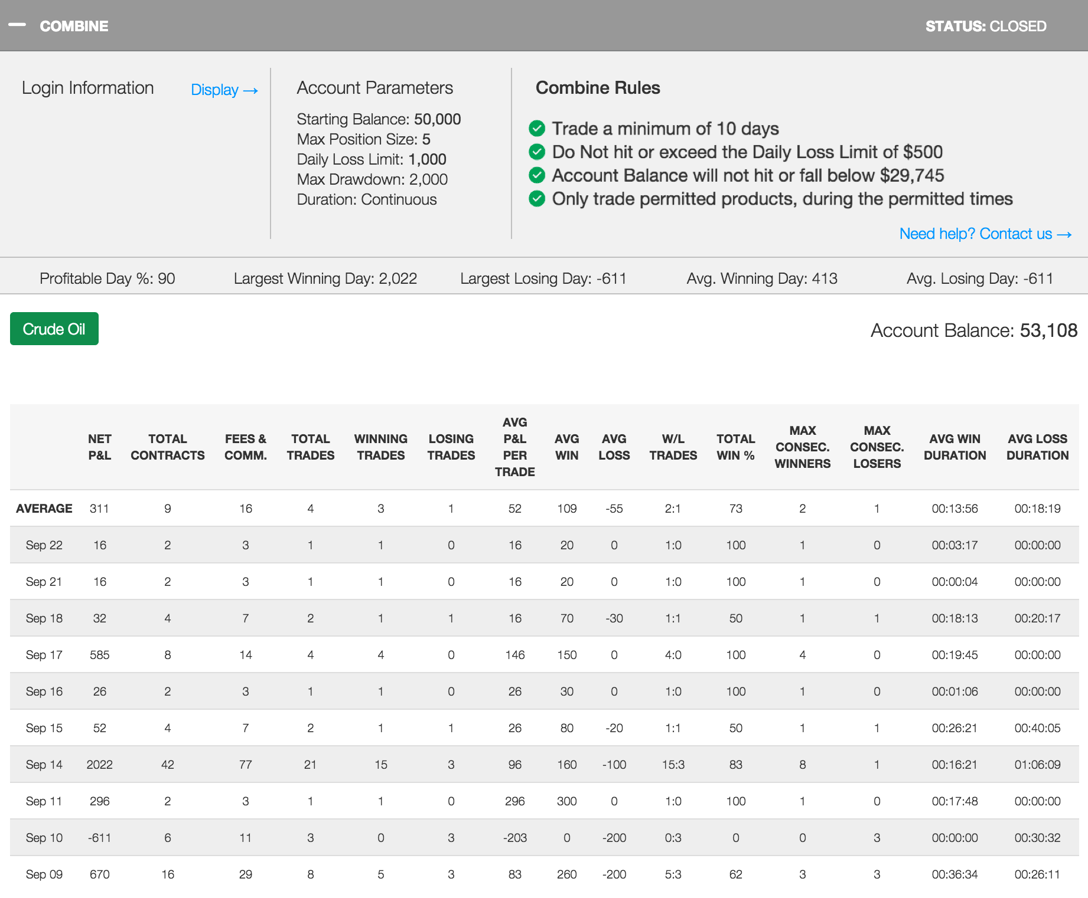Click the TOTAL WIN % column header

(735, 447)
